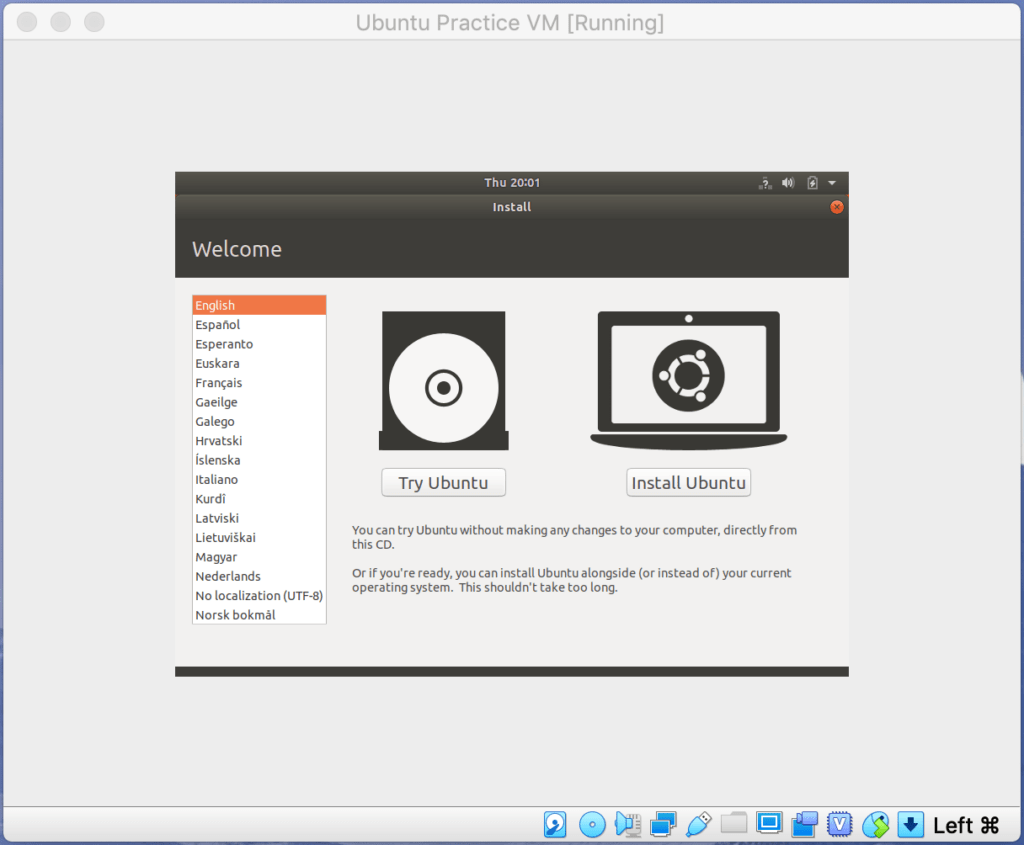The height and width of the screenshot is (845, 1024).
Task: Select Nederlands in the language list
Action: [259, 577]
